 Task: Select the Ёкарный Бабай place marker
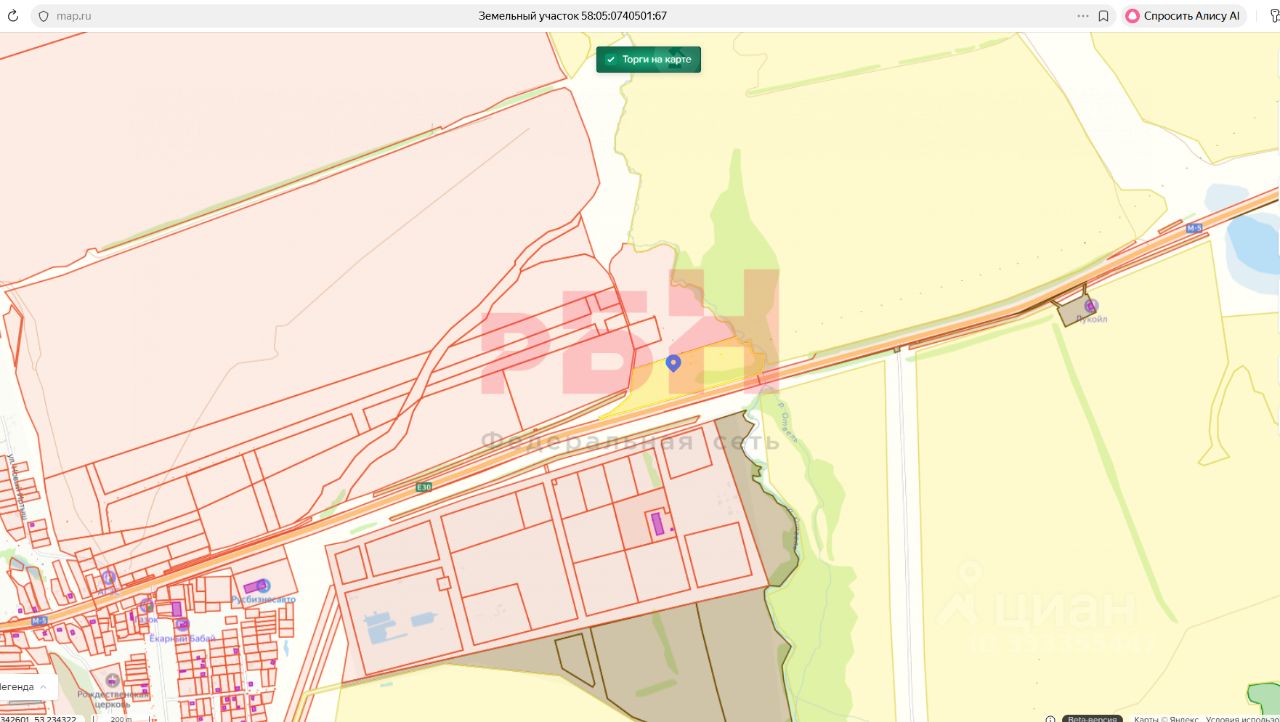point(181,625)
